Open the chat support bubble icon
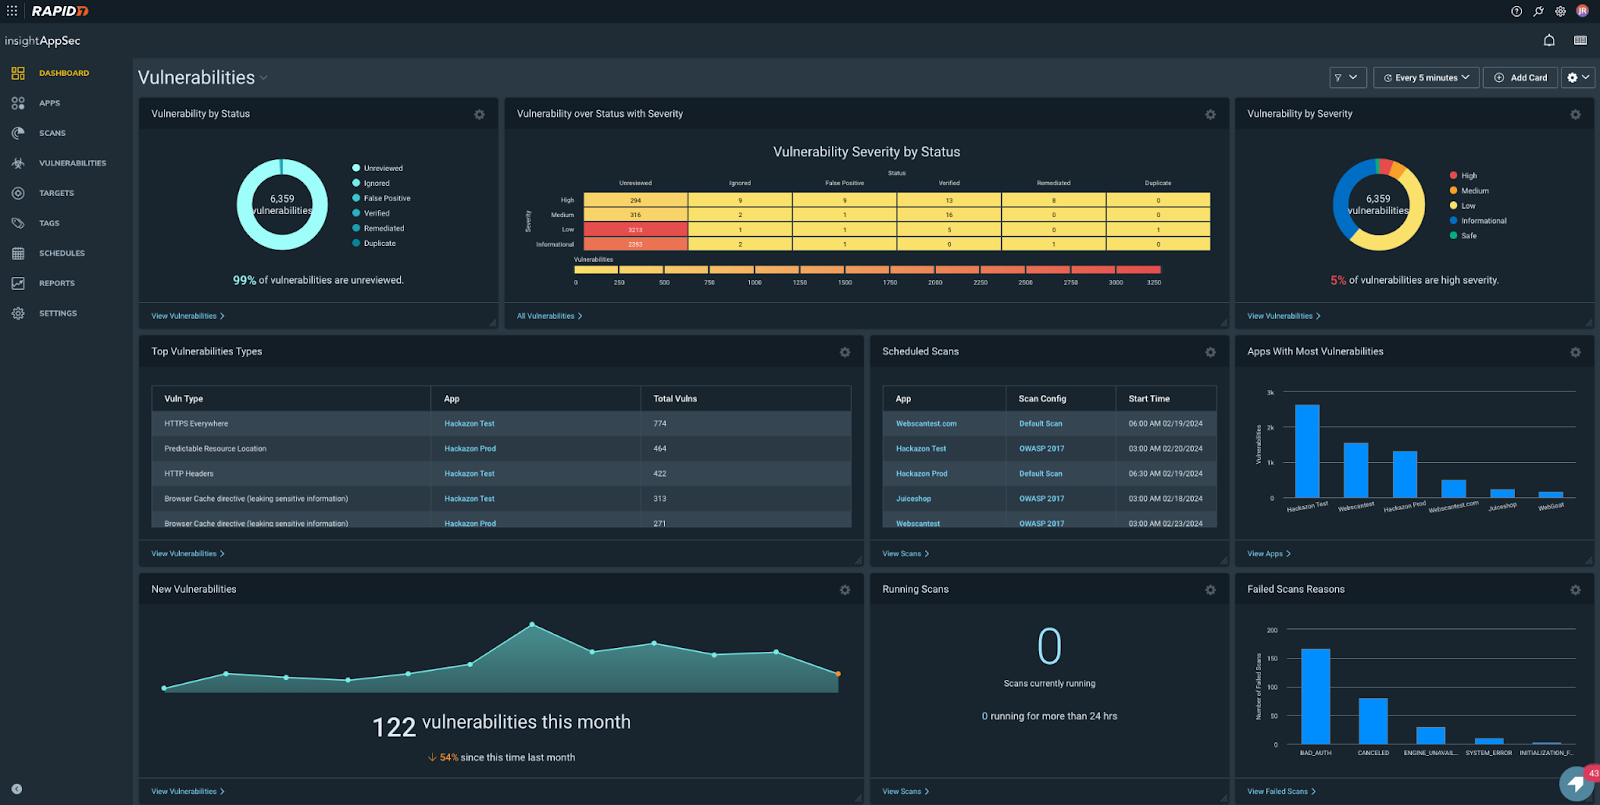1600x805 pixels. pyautogui.click(x=1577, y=782)
